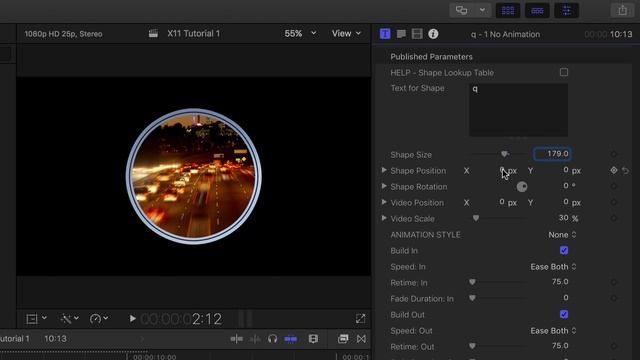Adjust the Video Scale slider handle
The image size is (640, 360).
[476, 218]
